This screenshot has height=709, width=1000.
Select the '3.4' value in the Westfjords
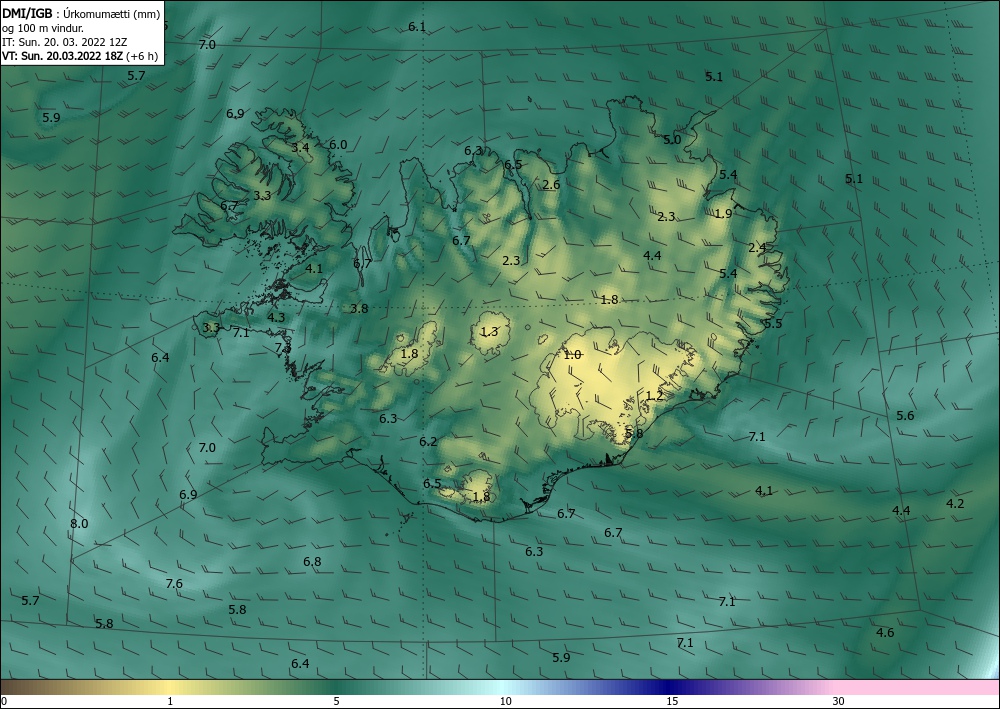click(x=300, y=147)
